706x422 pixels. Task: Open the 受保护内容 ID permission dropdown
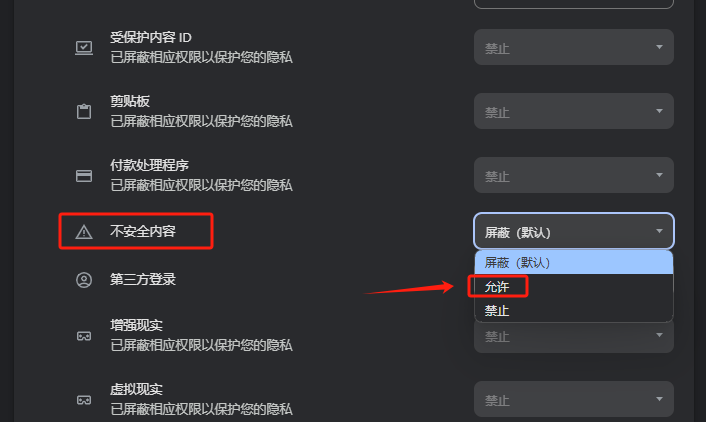574,47
